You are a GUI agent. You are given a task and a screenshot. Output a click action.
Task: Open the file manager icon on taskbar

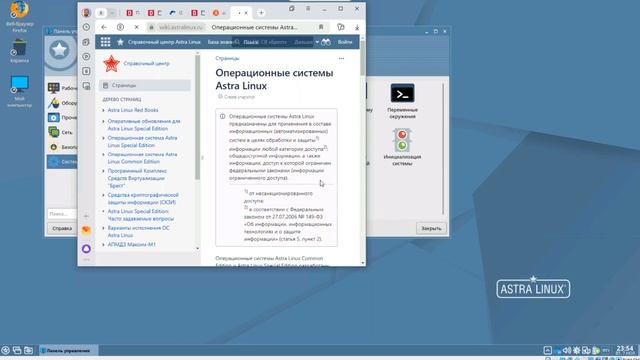pos(29,350)
